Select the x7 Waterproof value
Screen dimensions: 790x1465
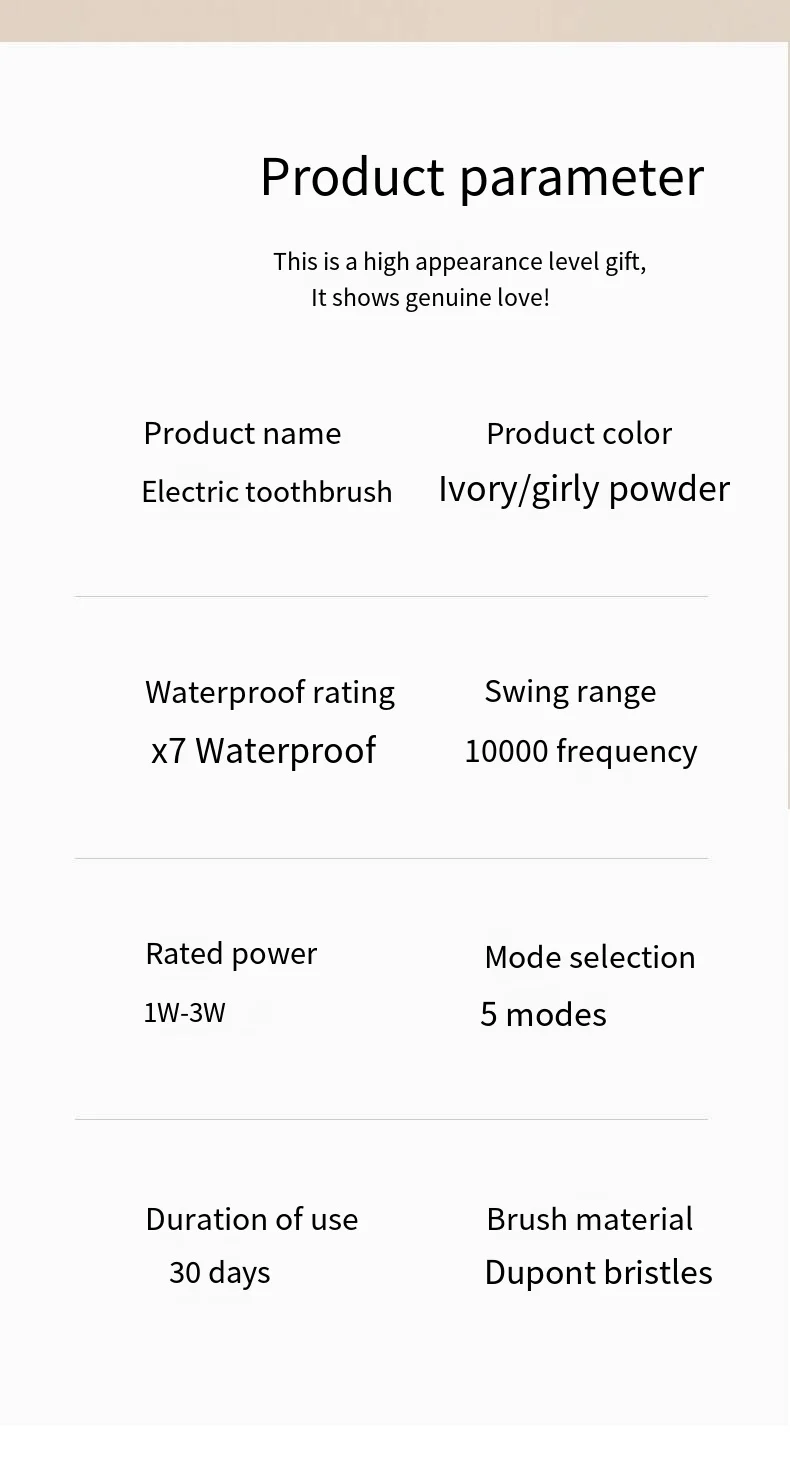[263, 751]
